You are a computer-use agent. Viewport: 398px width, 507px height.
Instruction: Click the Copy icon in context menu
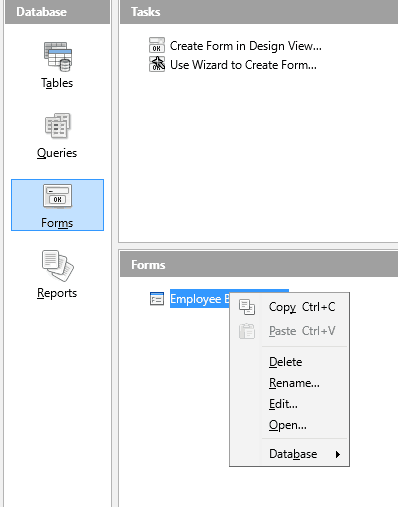(247, 307)
